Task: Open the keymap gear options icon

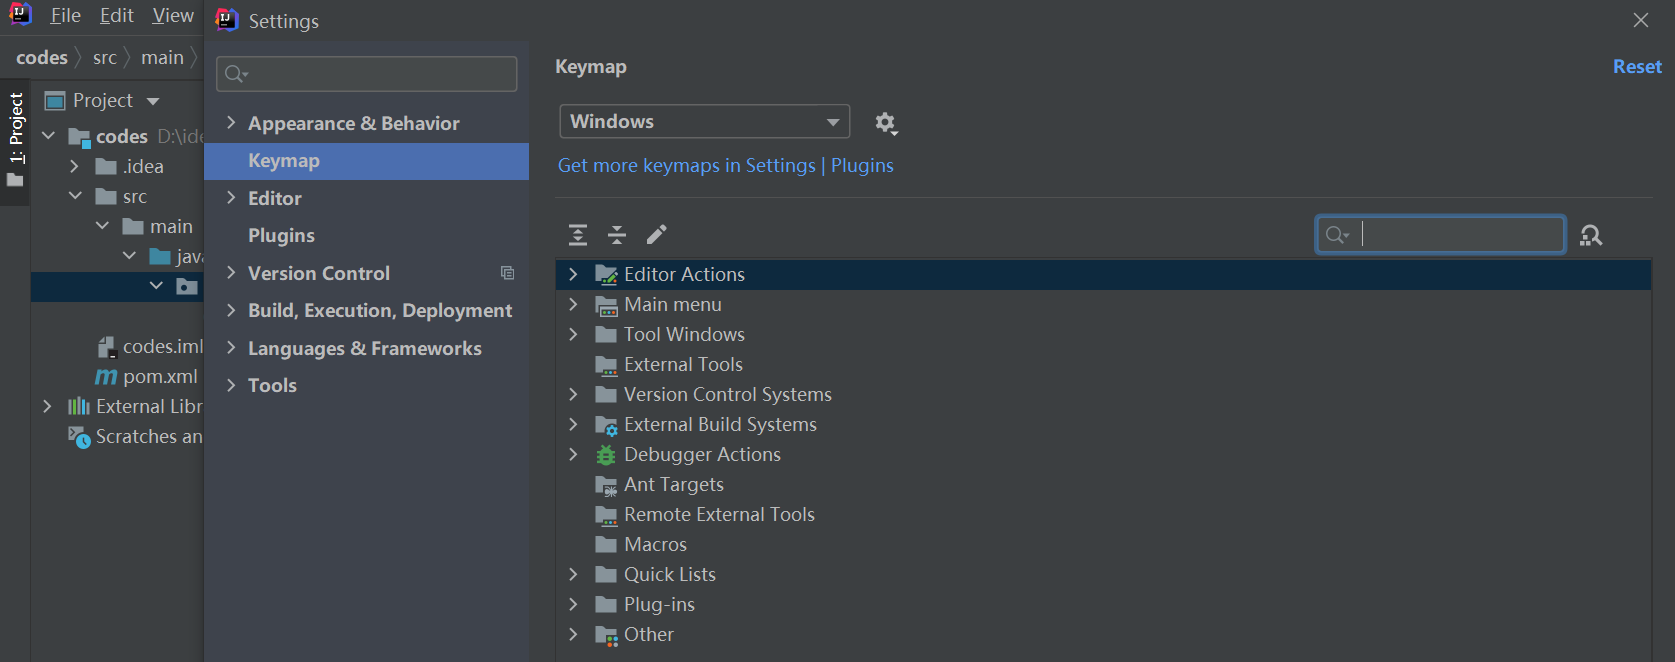Action: 885,123
